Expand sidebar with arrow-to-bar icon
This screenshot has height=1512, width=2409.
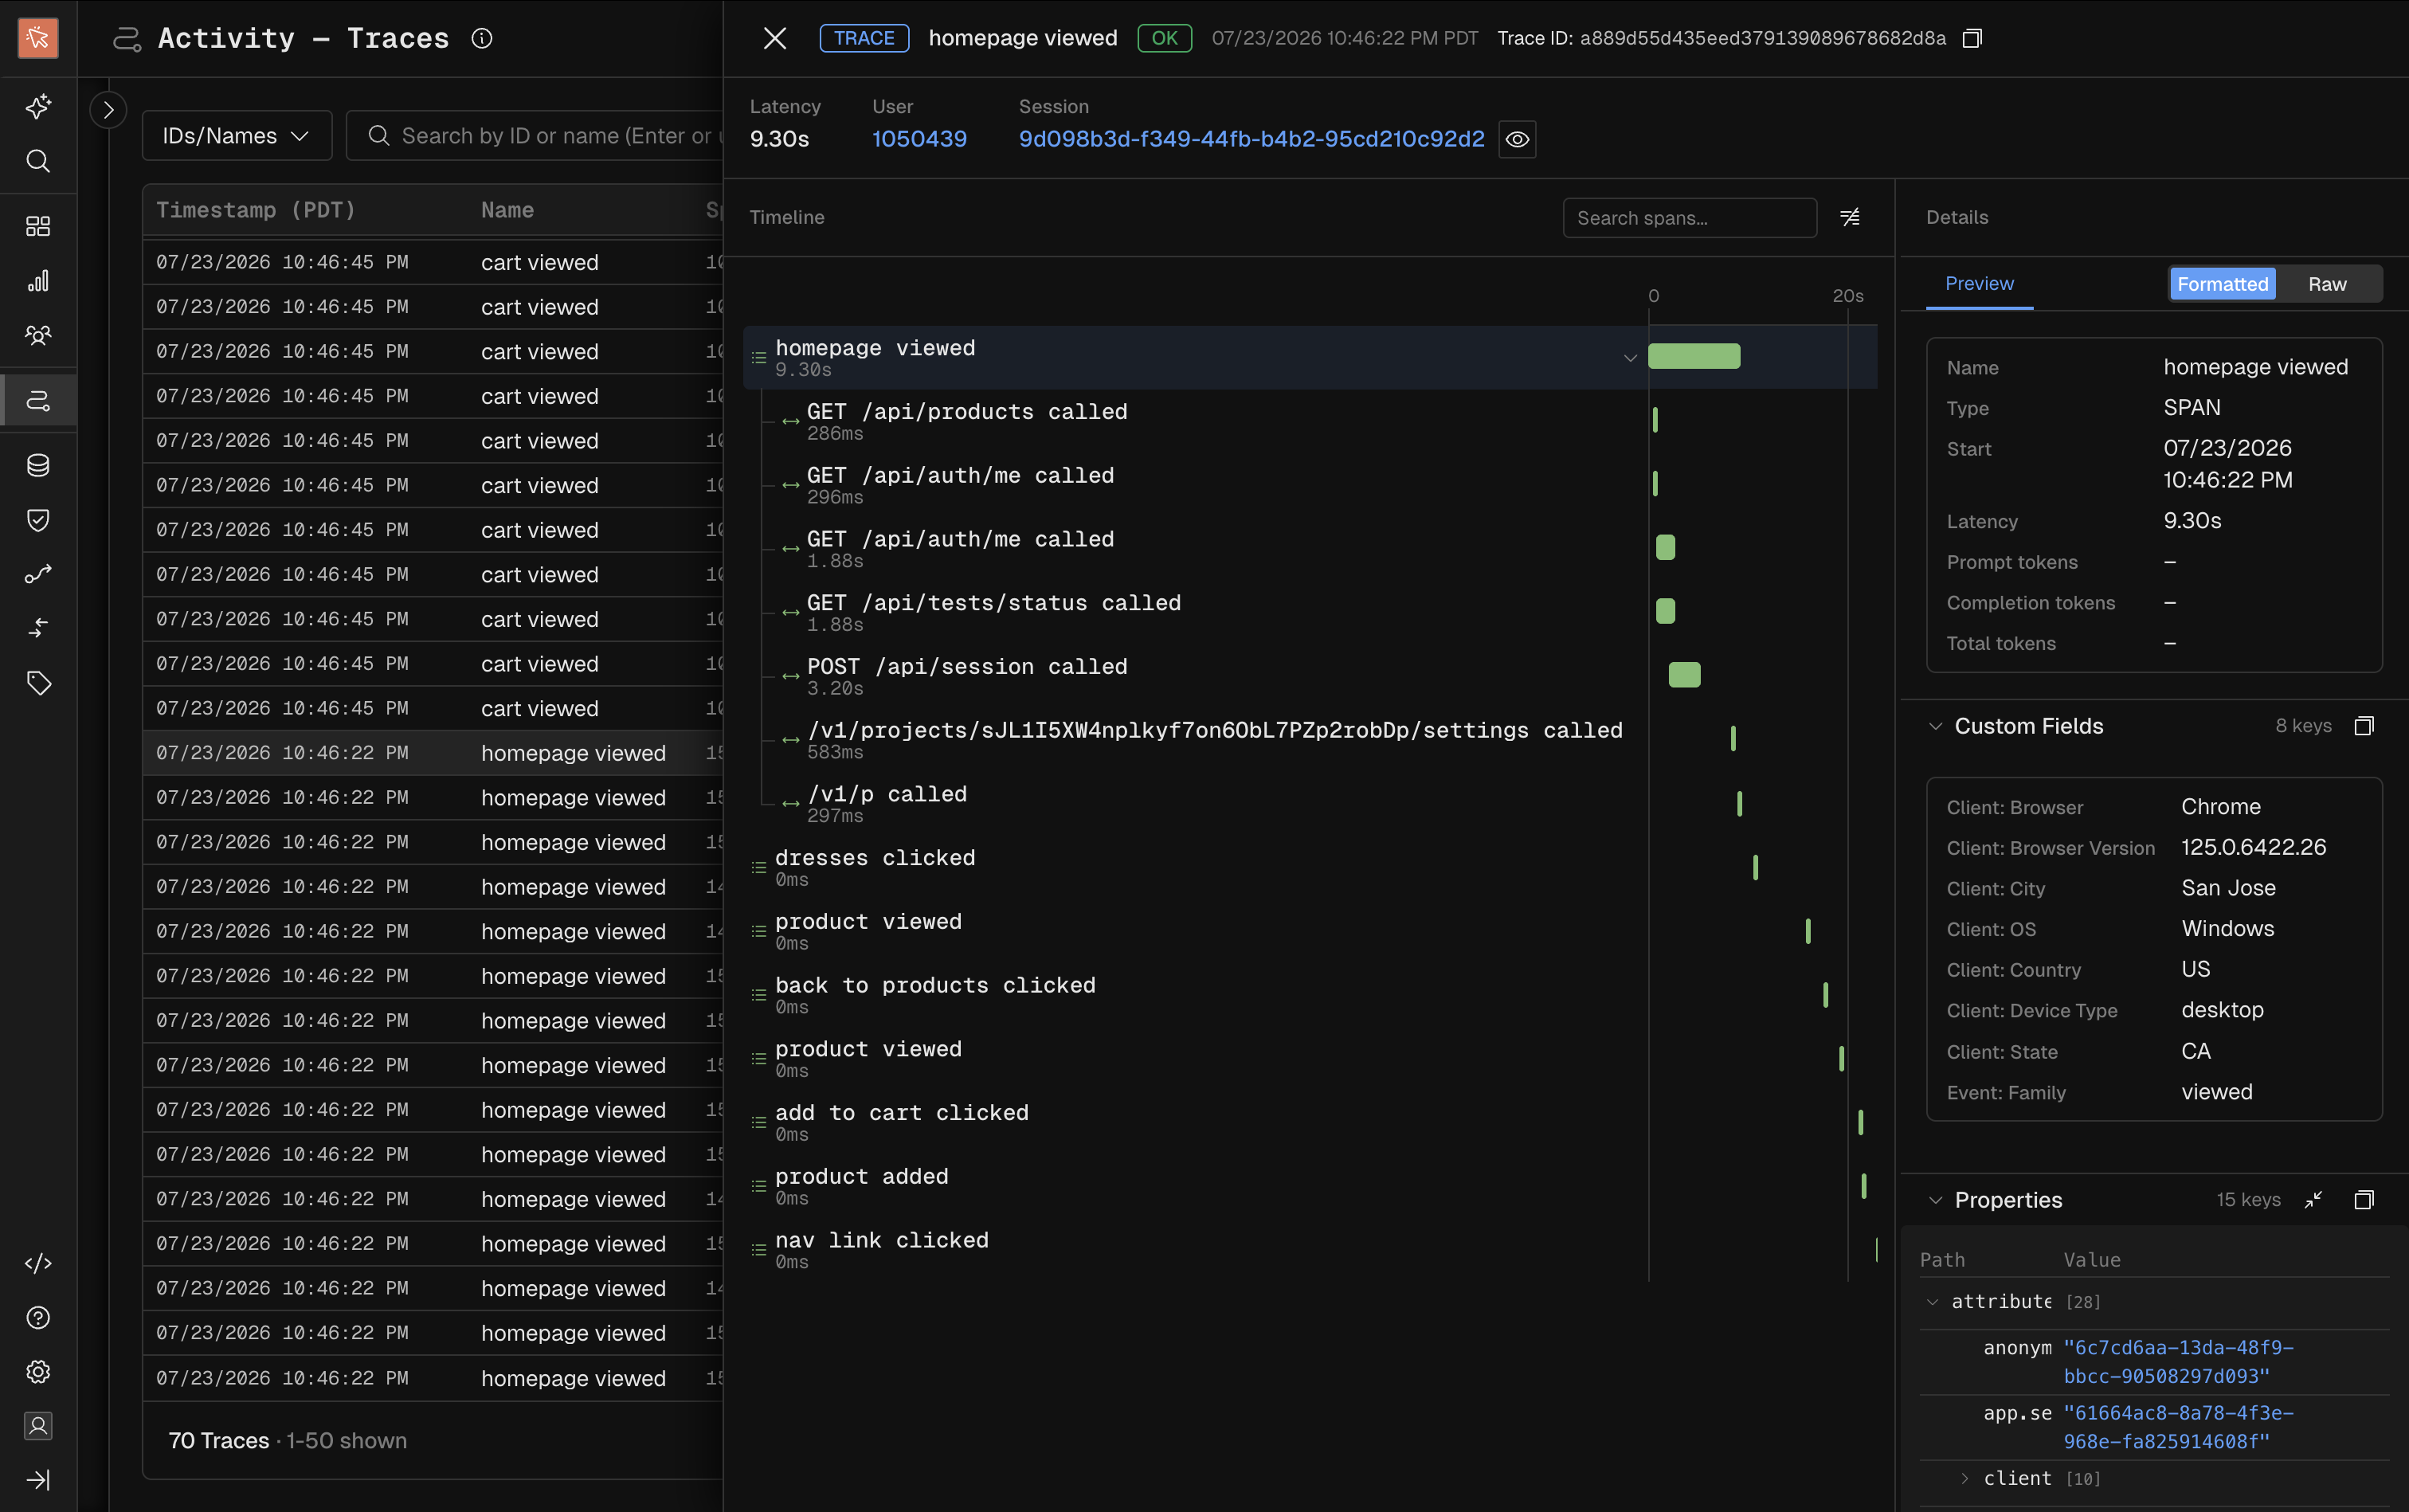click(x=38, y=1480)
